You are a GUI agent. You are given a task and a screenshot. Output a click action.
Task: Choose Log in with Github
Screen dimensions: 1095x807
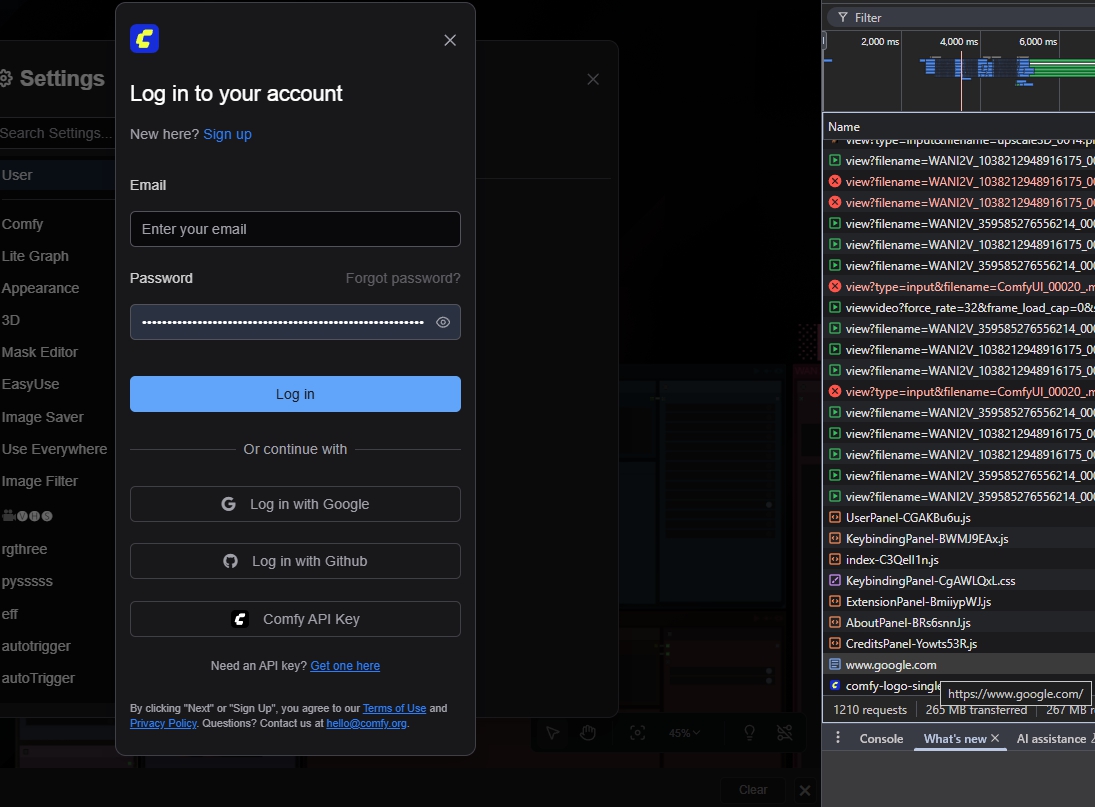click(295, 561)
